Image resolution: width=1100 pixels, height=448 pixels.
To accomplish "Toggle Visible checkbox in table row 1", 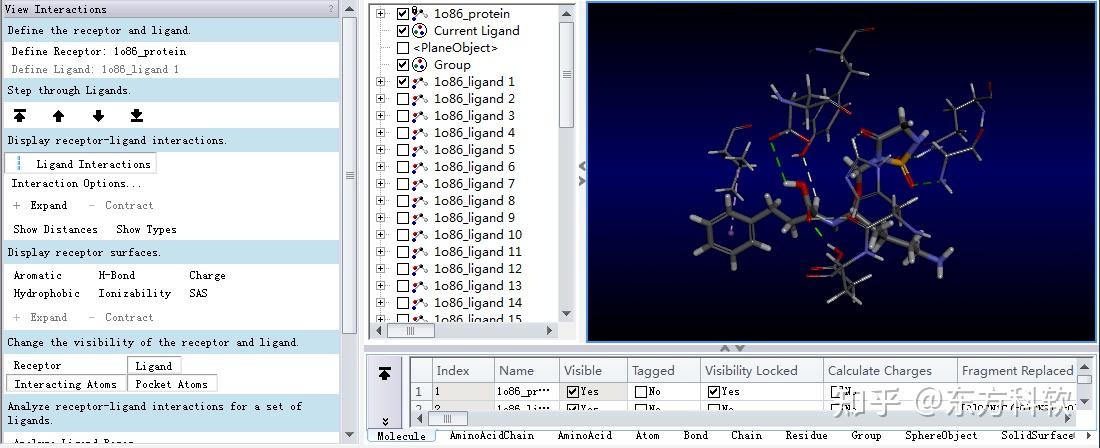I will point(573,392).
